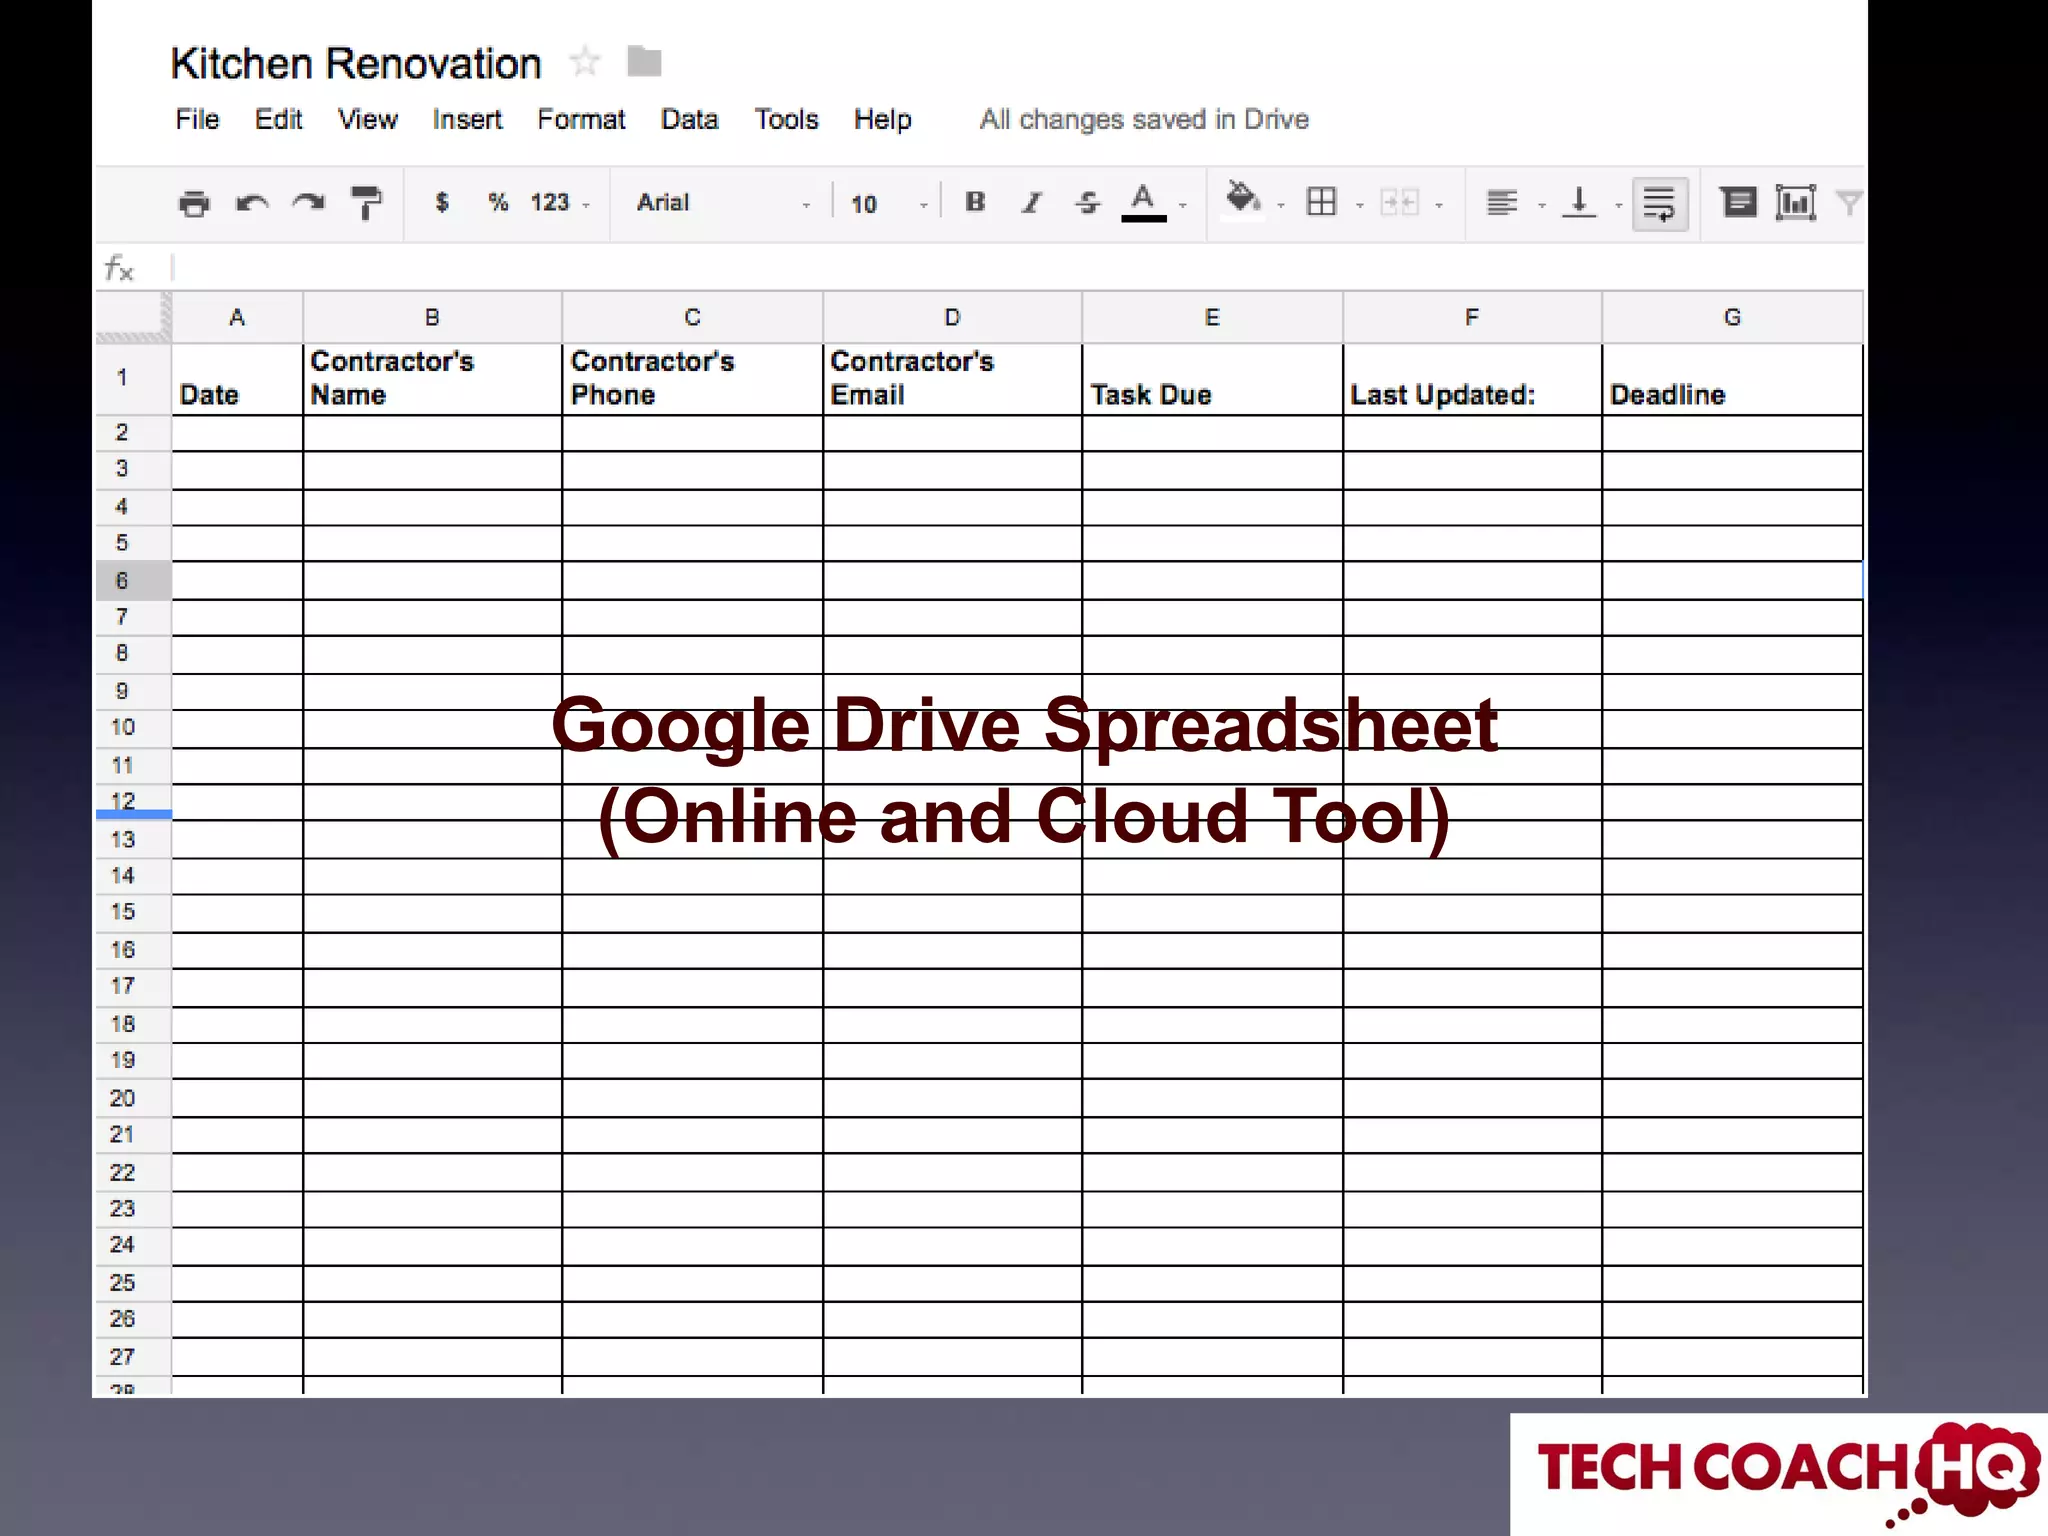Click the Undo arrow icon

pos(251,203)
